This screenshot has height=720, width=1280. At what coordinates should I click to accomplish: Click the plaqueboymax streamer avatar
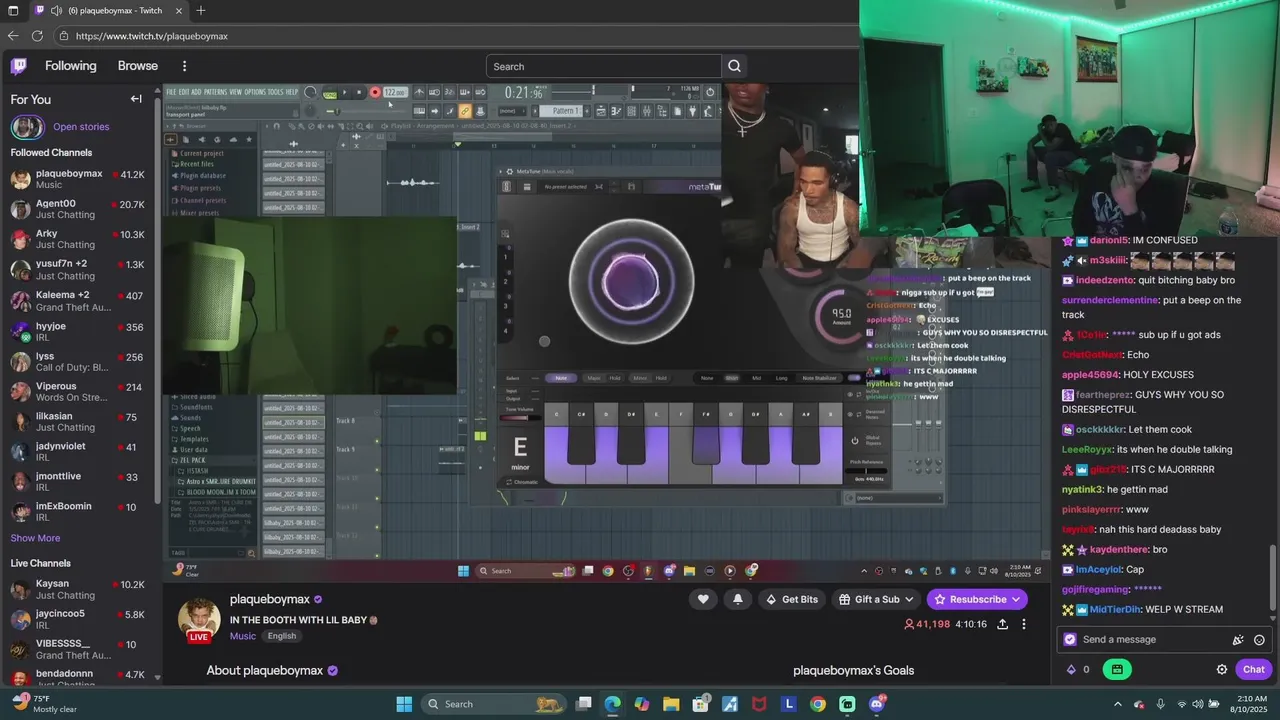point(199,619)
